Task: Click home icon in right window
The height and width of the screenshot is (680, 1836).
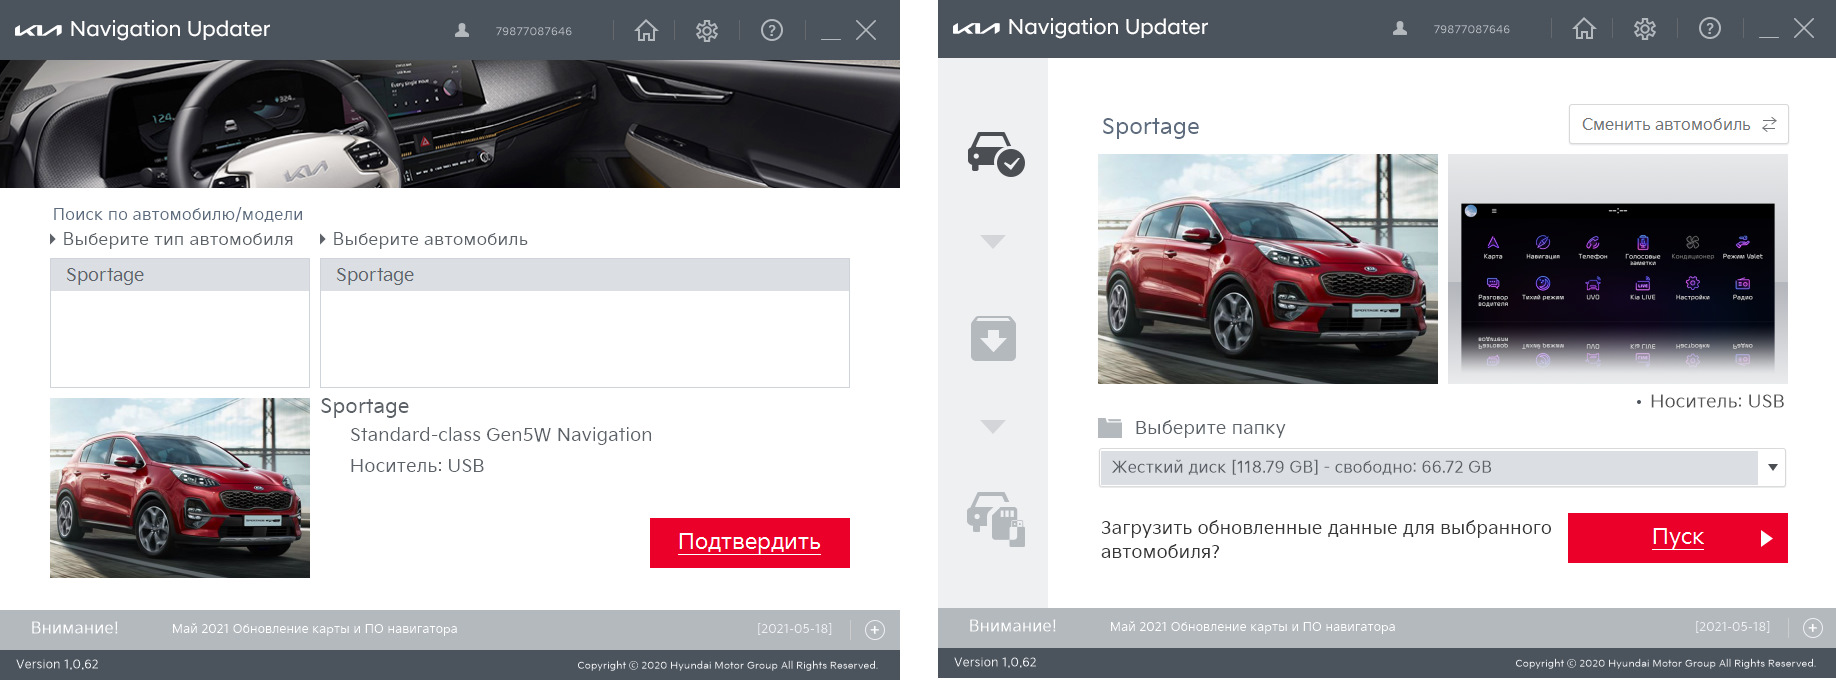Action: click(x=1584, y=29)
